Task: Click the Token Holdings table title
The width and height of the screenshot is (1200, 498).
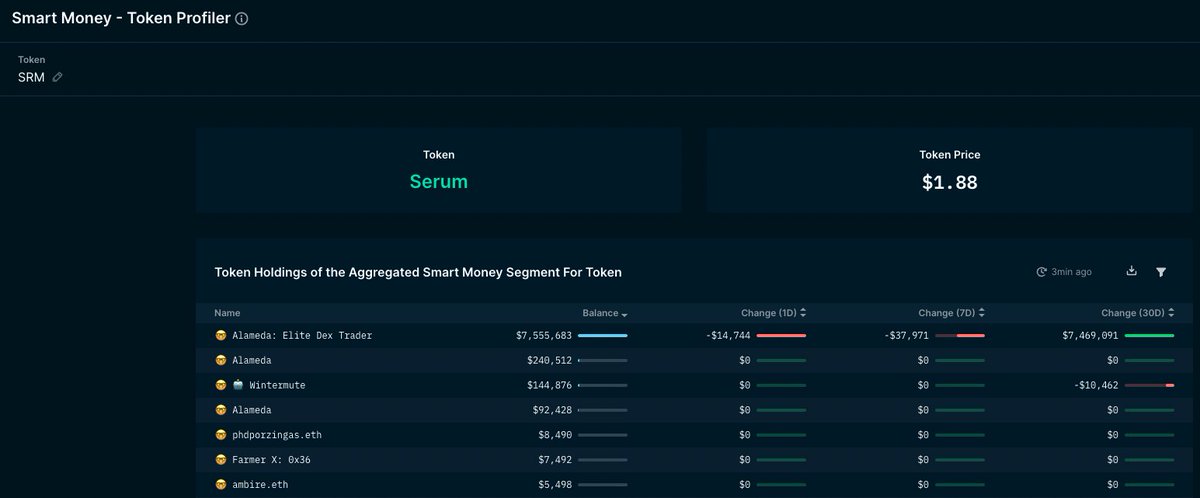Action: tap(418, 272)
